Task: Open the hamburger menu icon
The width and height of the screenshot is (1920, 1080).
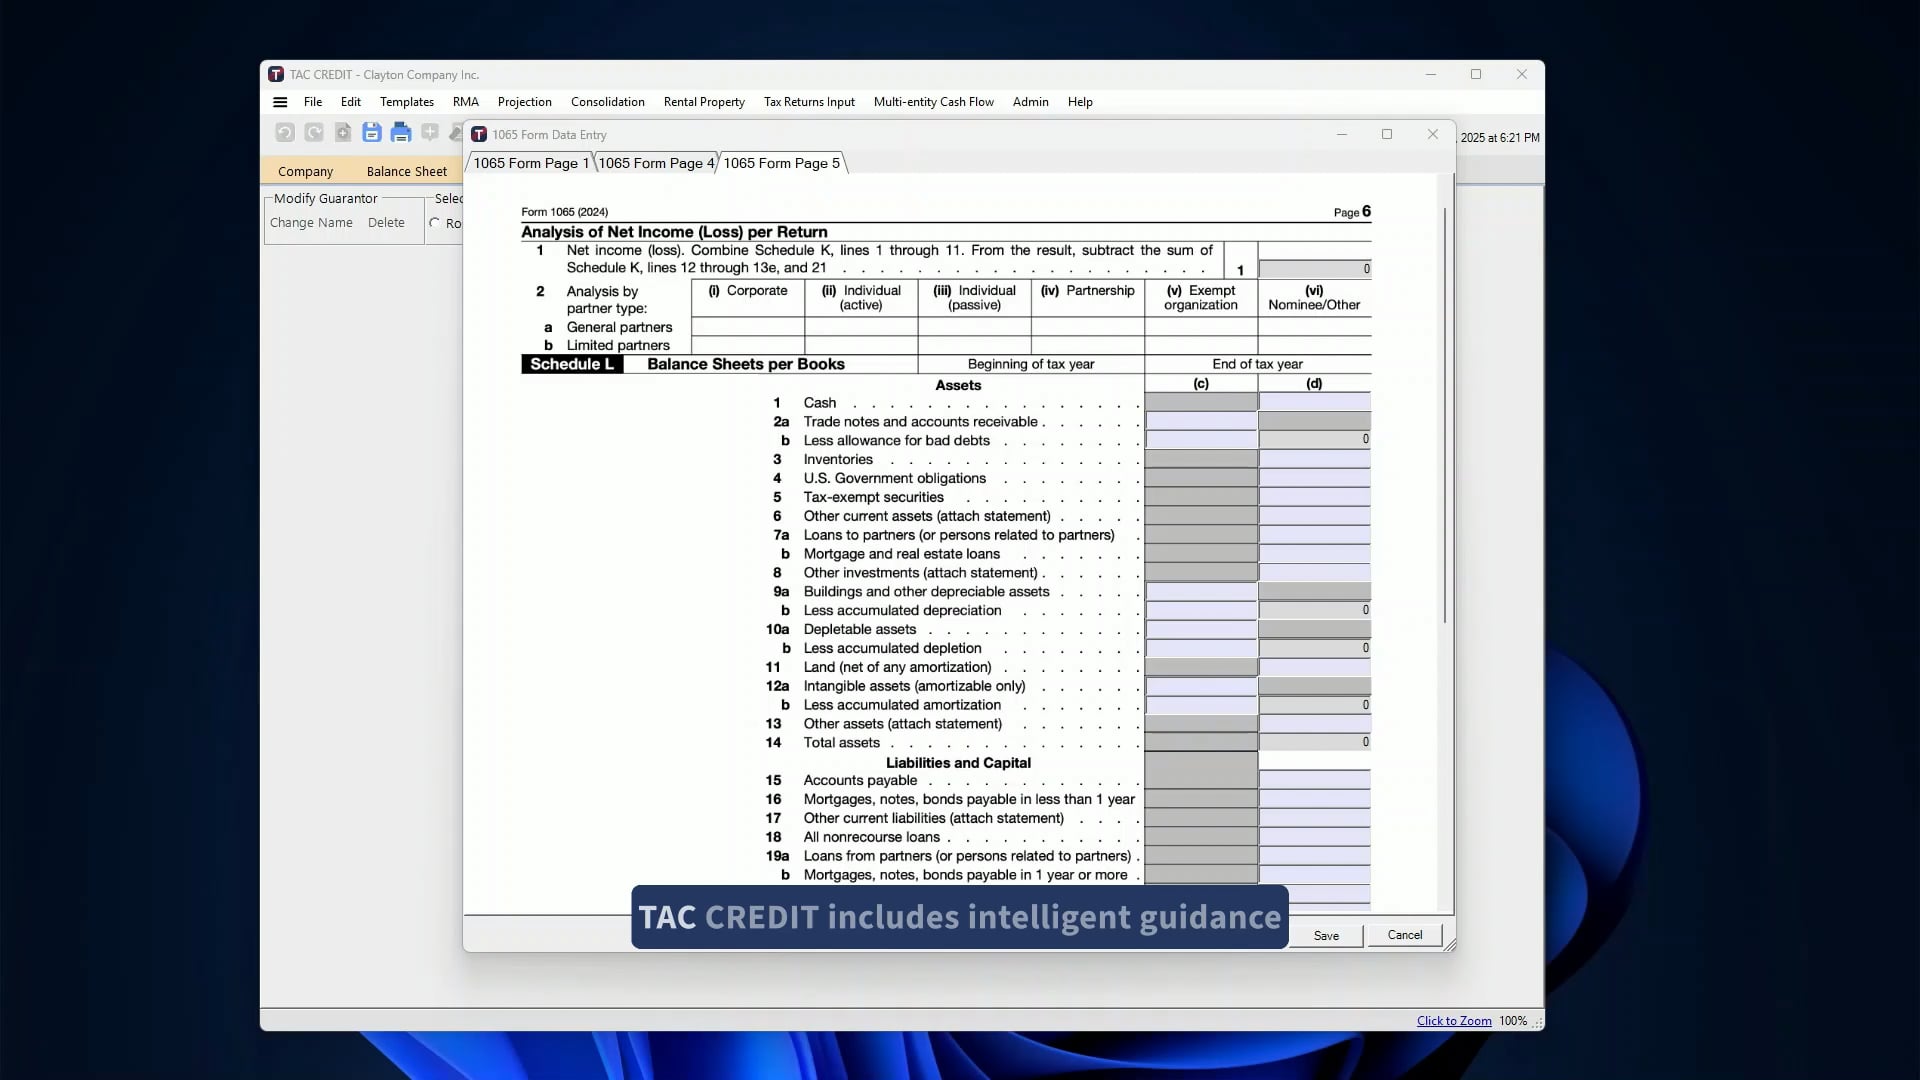Action: tap(280, 101)
